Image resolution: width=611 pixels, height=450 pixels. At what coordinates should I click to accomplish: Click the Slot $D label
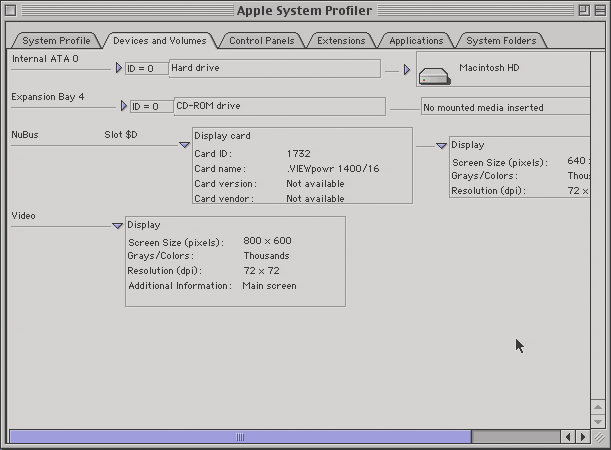tap(121, 135)
